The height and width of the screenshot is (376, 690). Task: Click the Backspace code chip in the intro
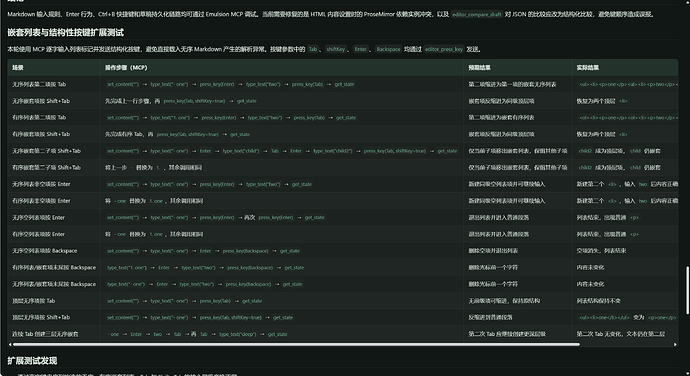click(388, 49)
